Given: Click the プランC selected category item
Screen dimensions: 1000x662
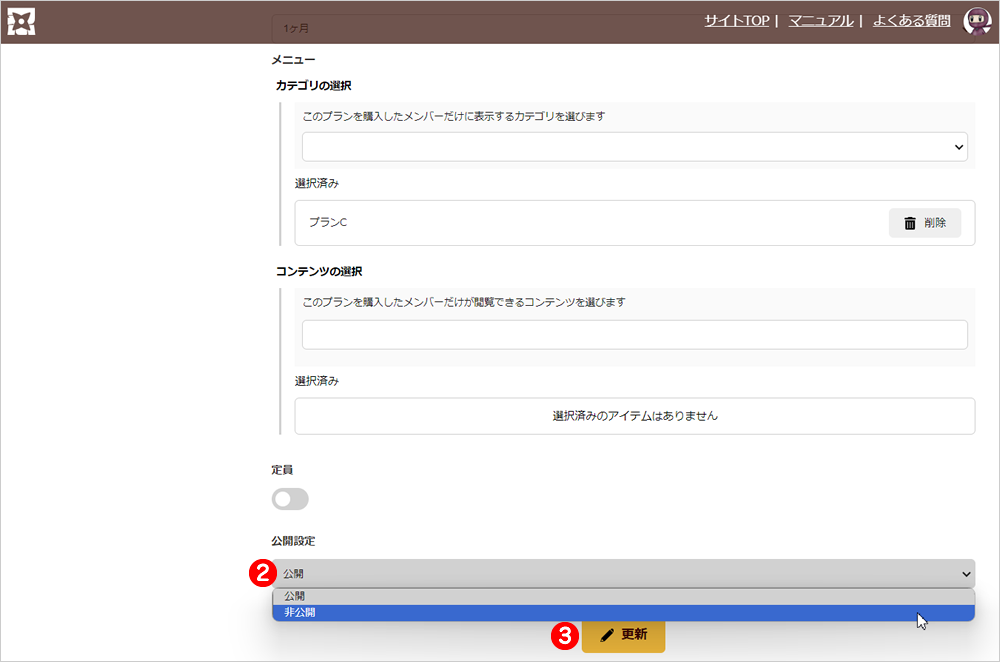Looking at the screenshot, I should (328, 222).
